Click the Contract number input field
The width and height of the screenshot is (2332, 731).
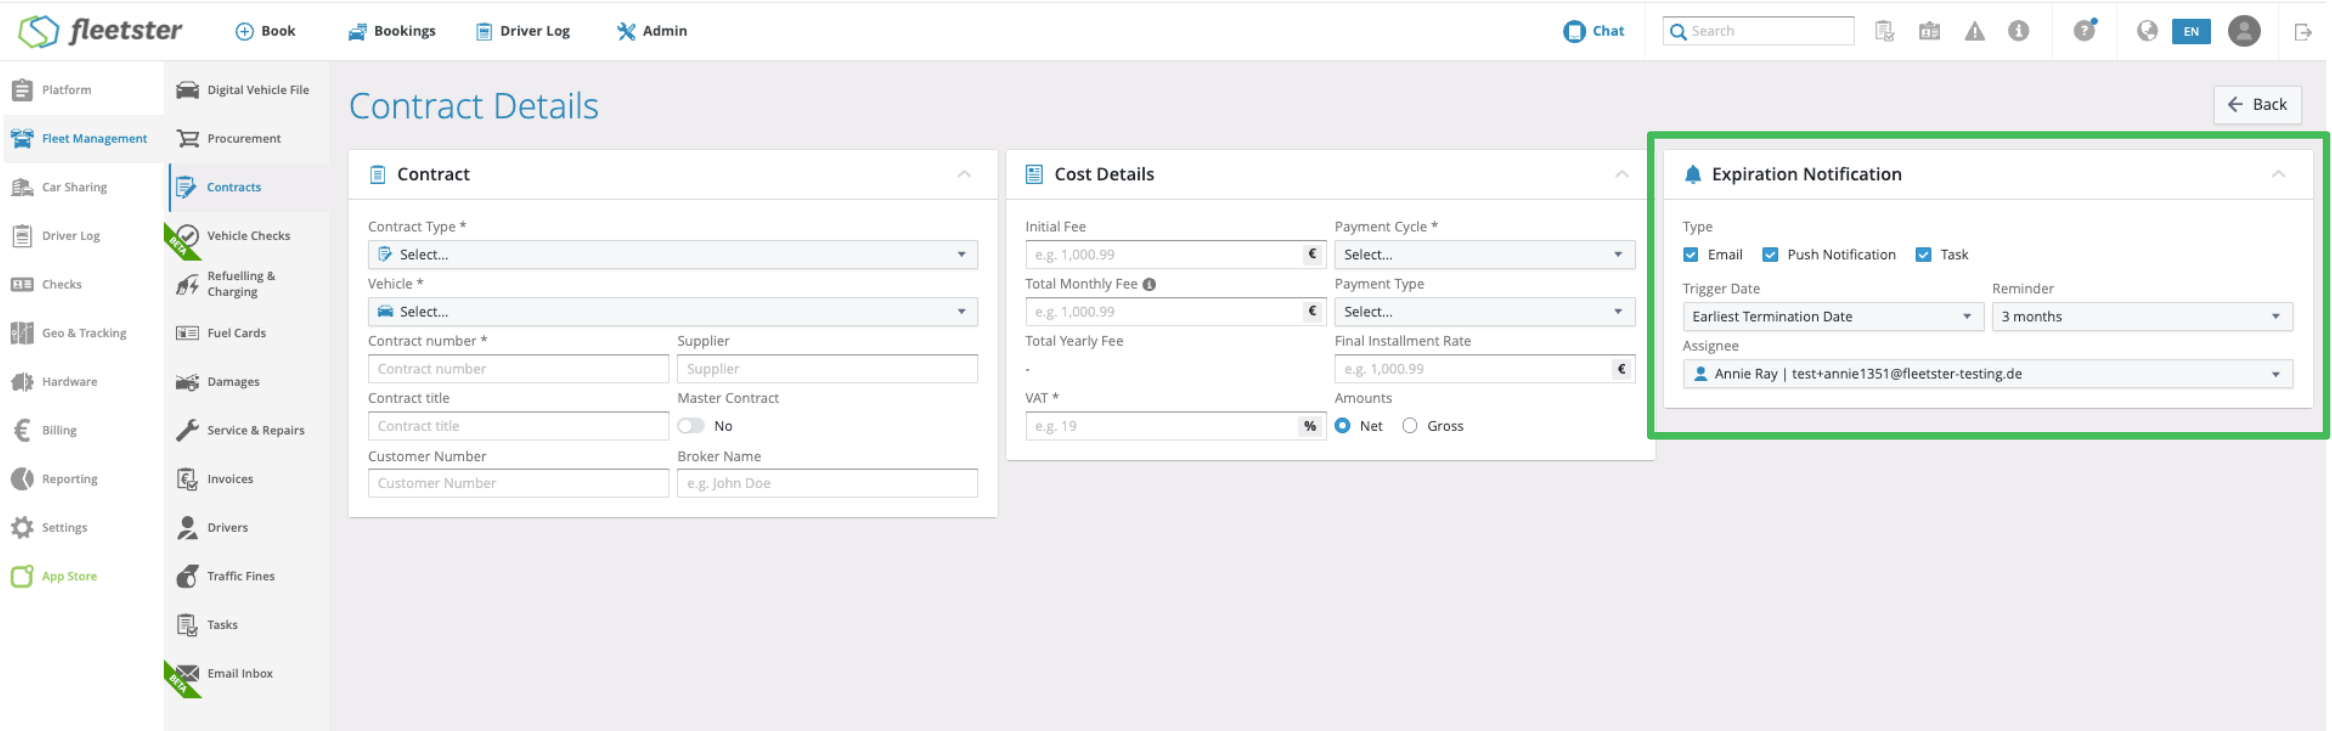point(518,369)
